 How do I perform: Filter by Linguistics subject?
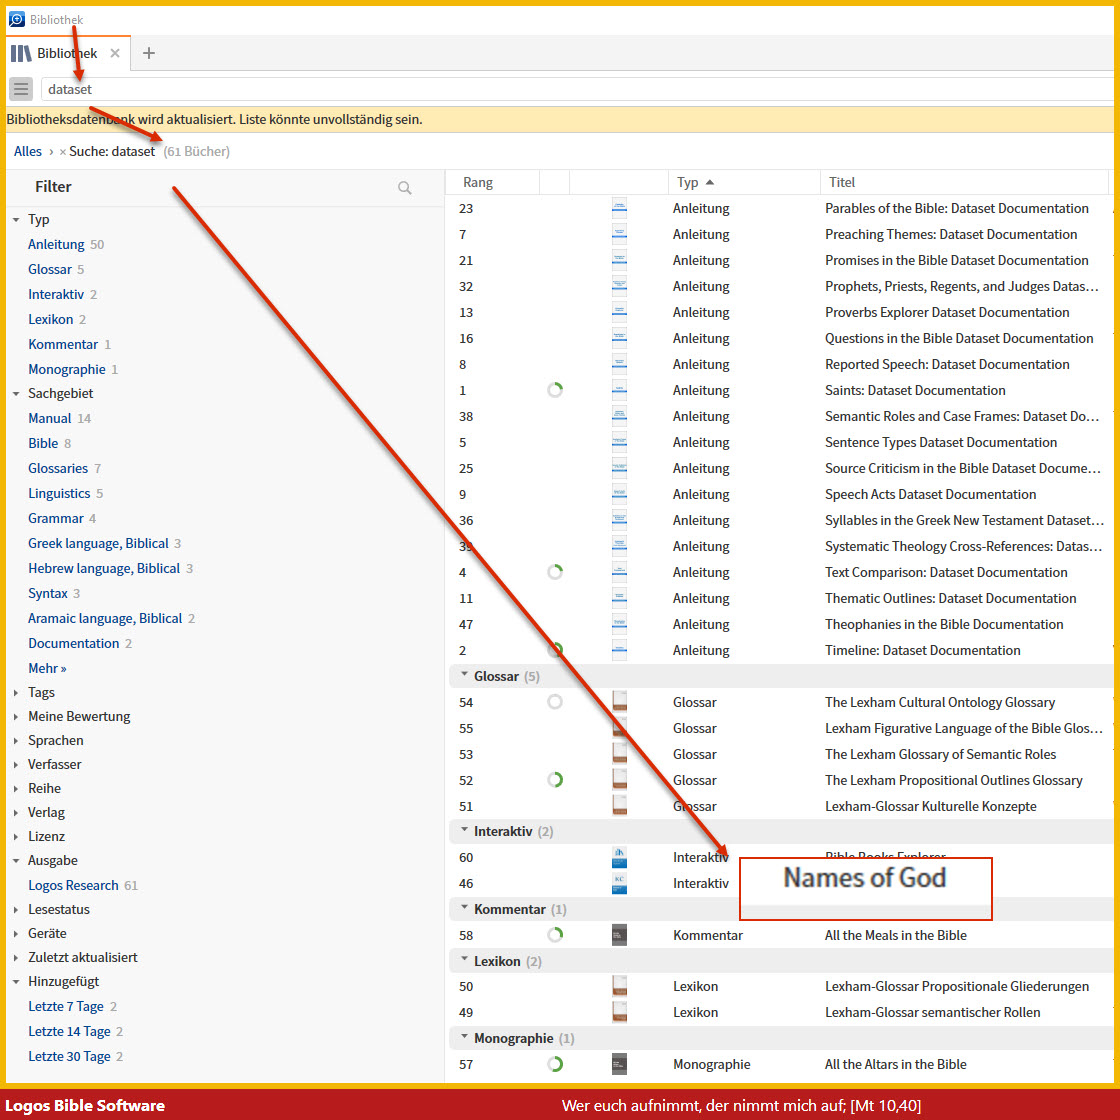59,494
